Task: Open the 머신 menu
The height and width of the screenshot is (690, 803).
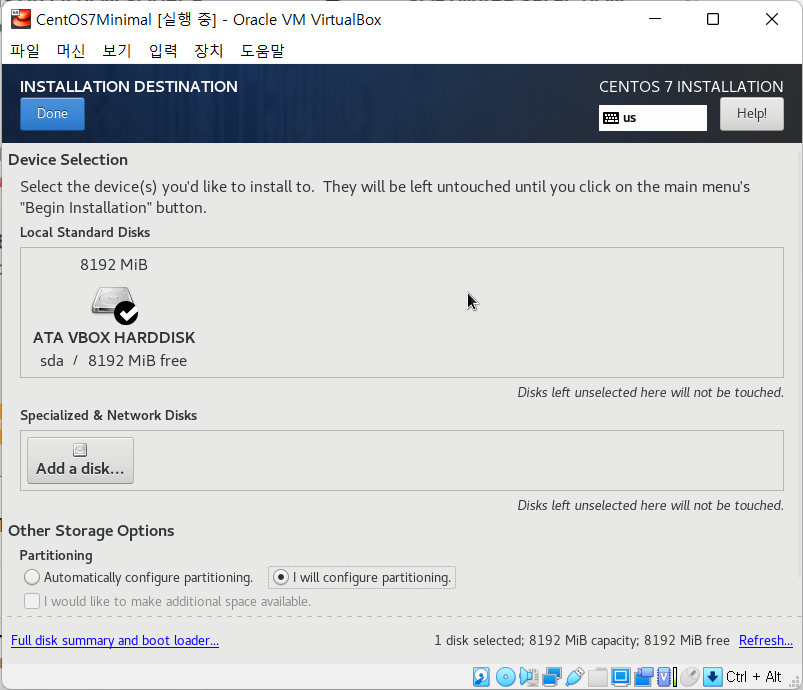Action: click(x=71, y=50)
